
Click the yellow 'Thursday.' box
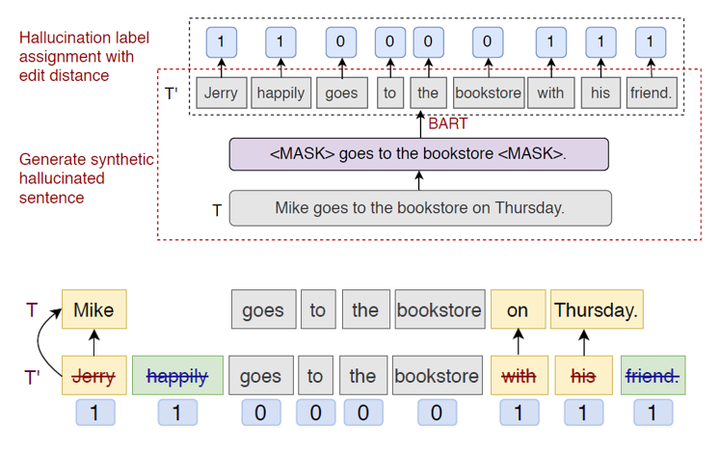pyautogui.click(x=597, y=309)
